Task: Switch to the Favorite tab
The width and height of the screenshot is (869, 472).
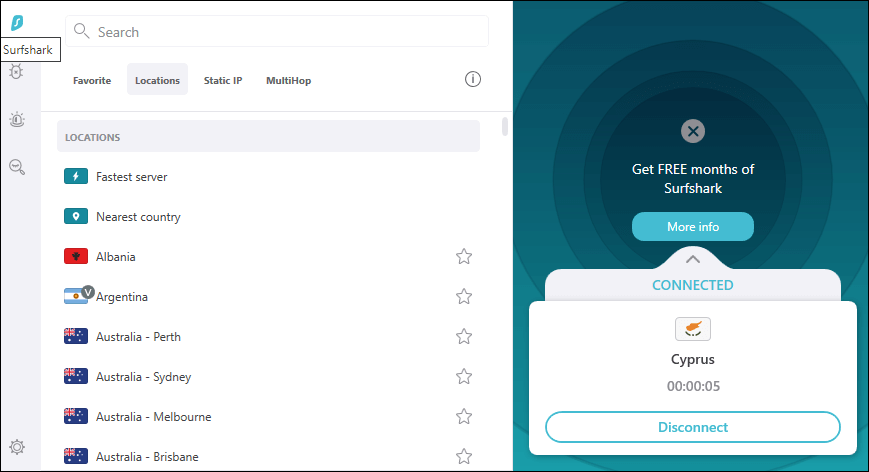Action: pos(92,80)
